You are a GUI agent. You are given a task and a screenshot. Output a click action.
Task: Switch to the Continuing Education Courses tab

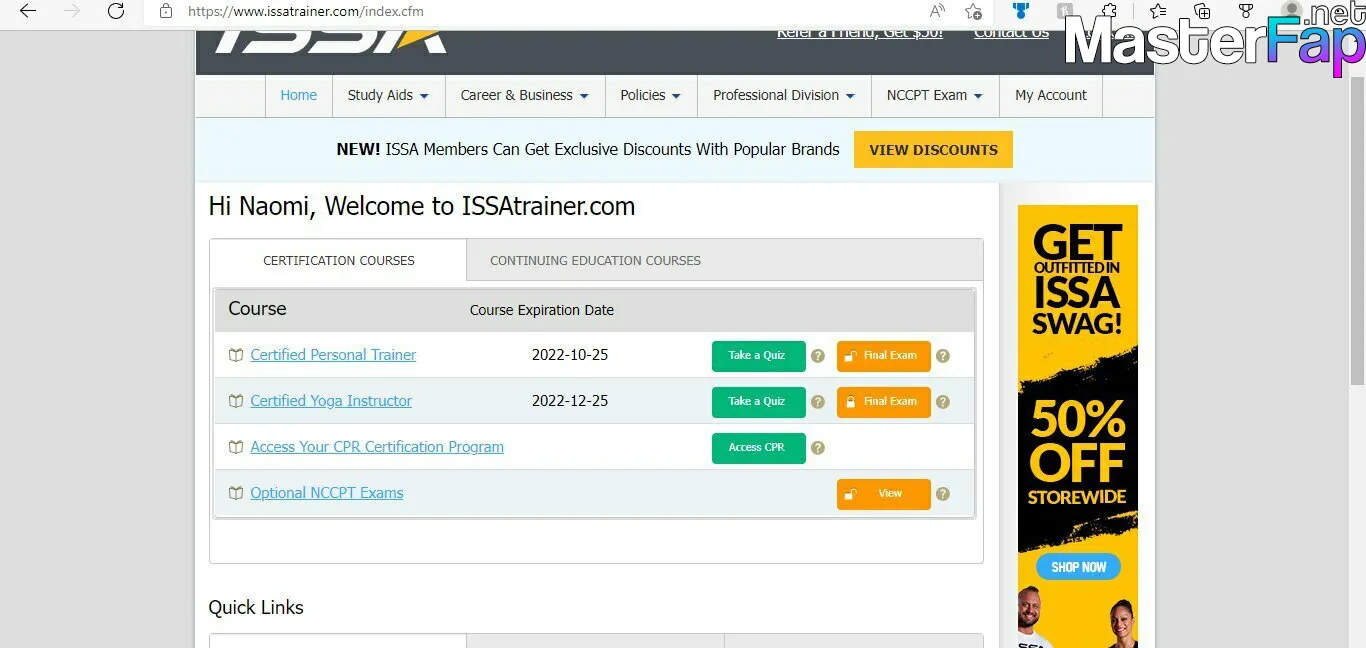[x=596, y=260]
